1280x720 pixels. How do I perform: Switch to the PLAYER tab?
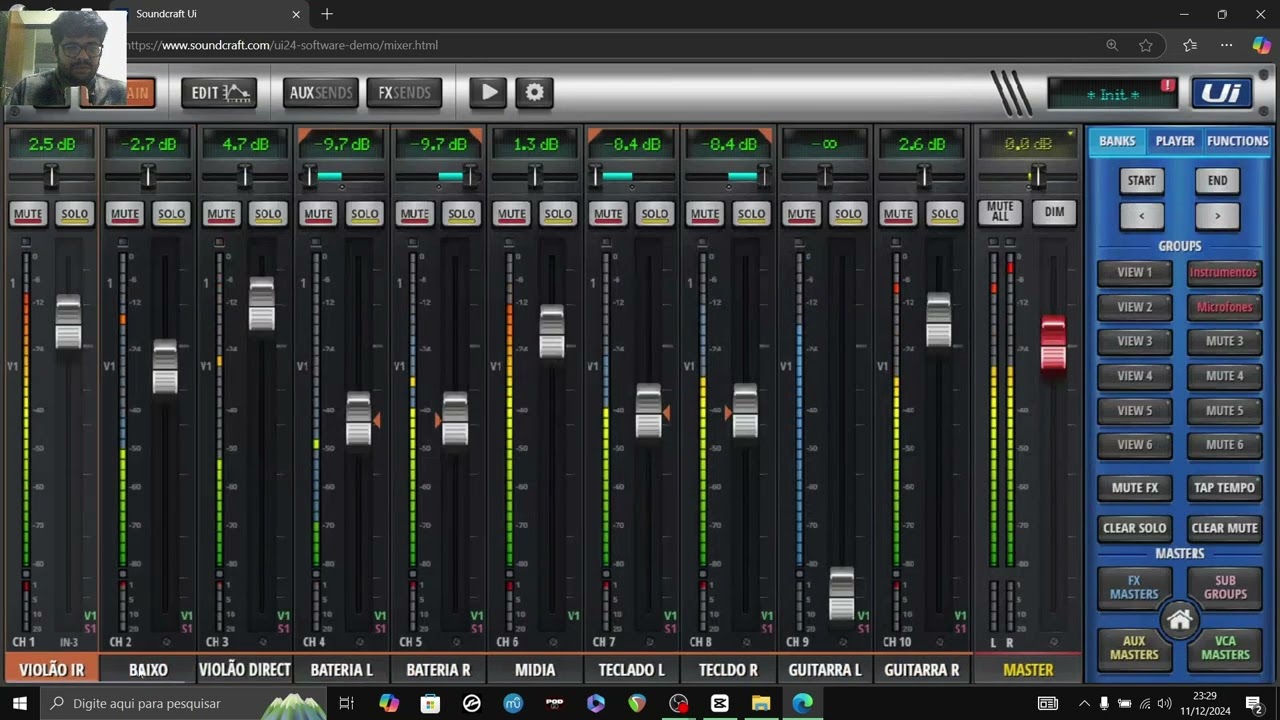point(1175,141)
